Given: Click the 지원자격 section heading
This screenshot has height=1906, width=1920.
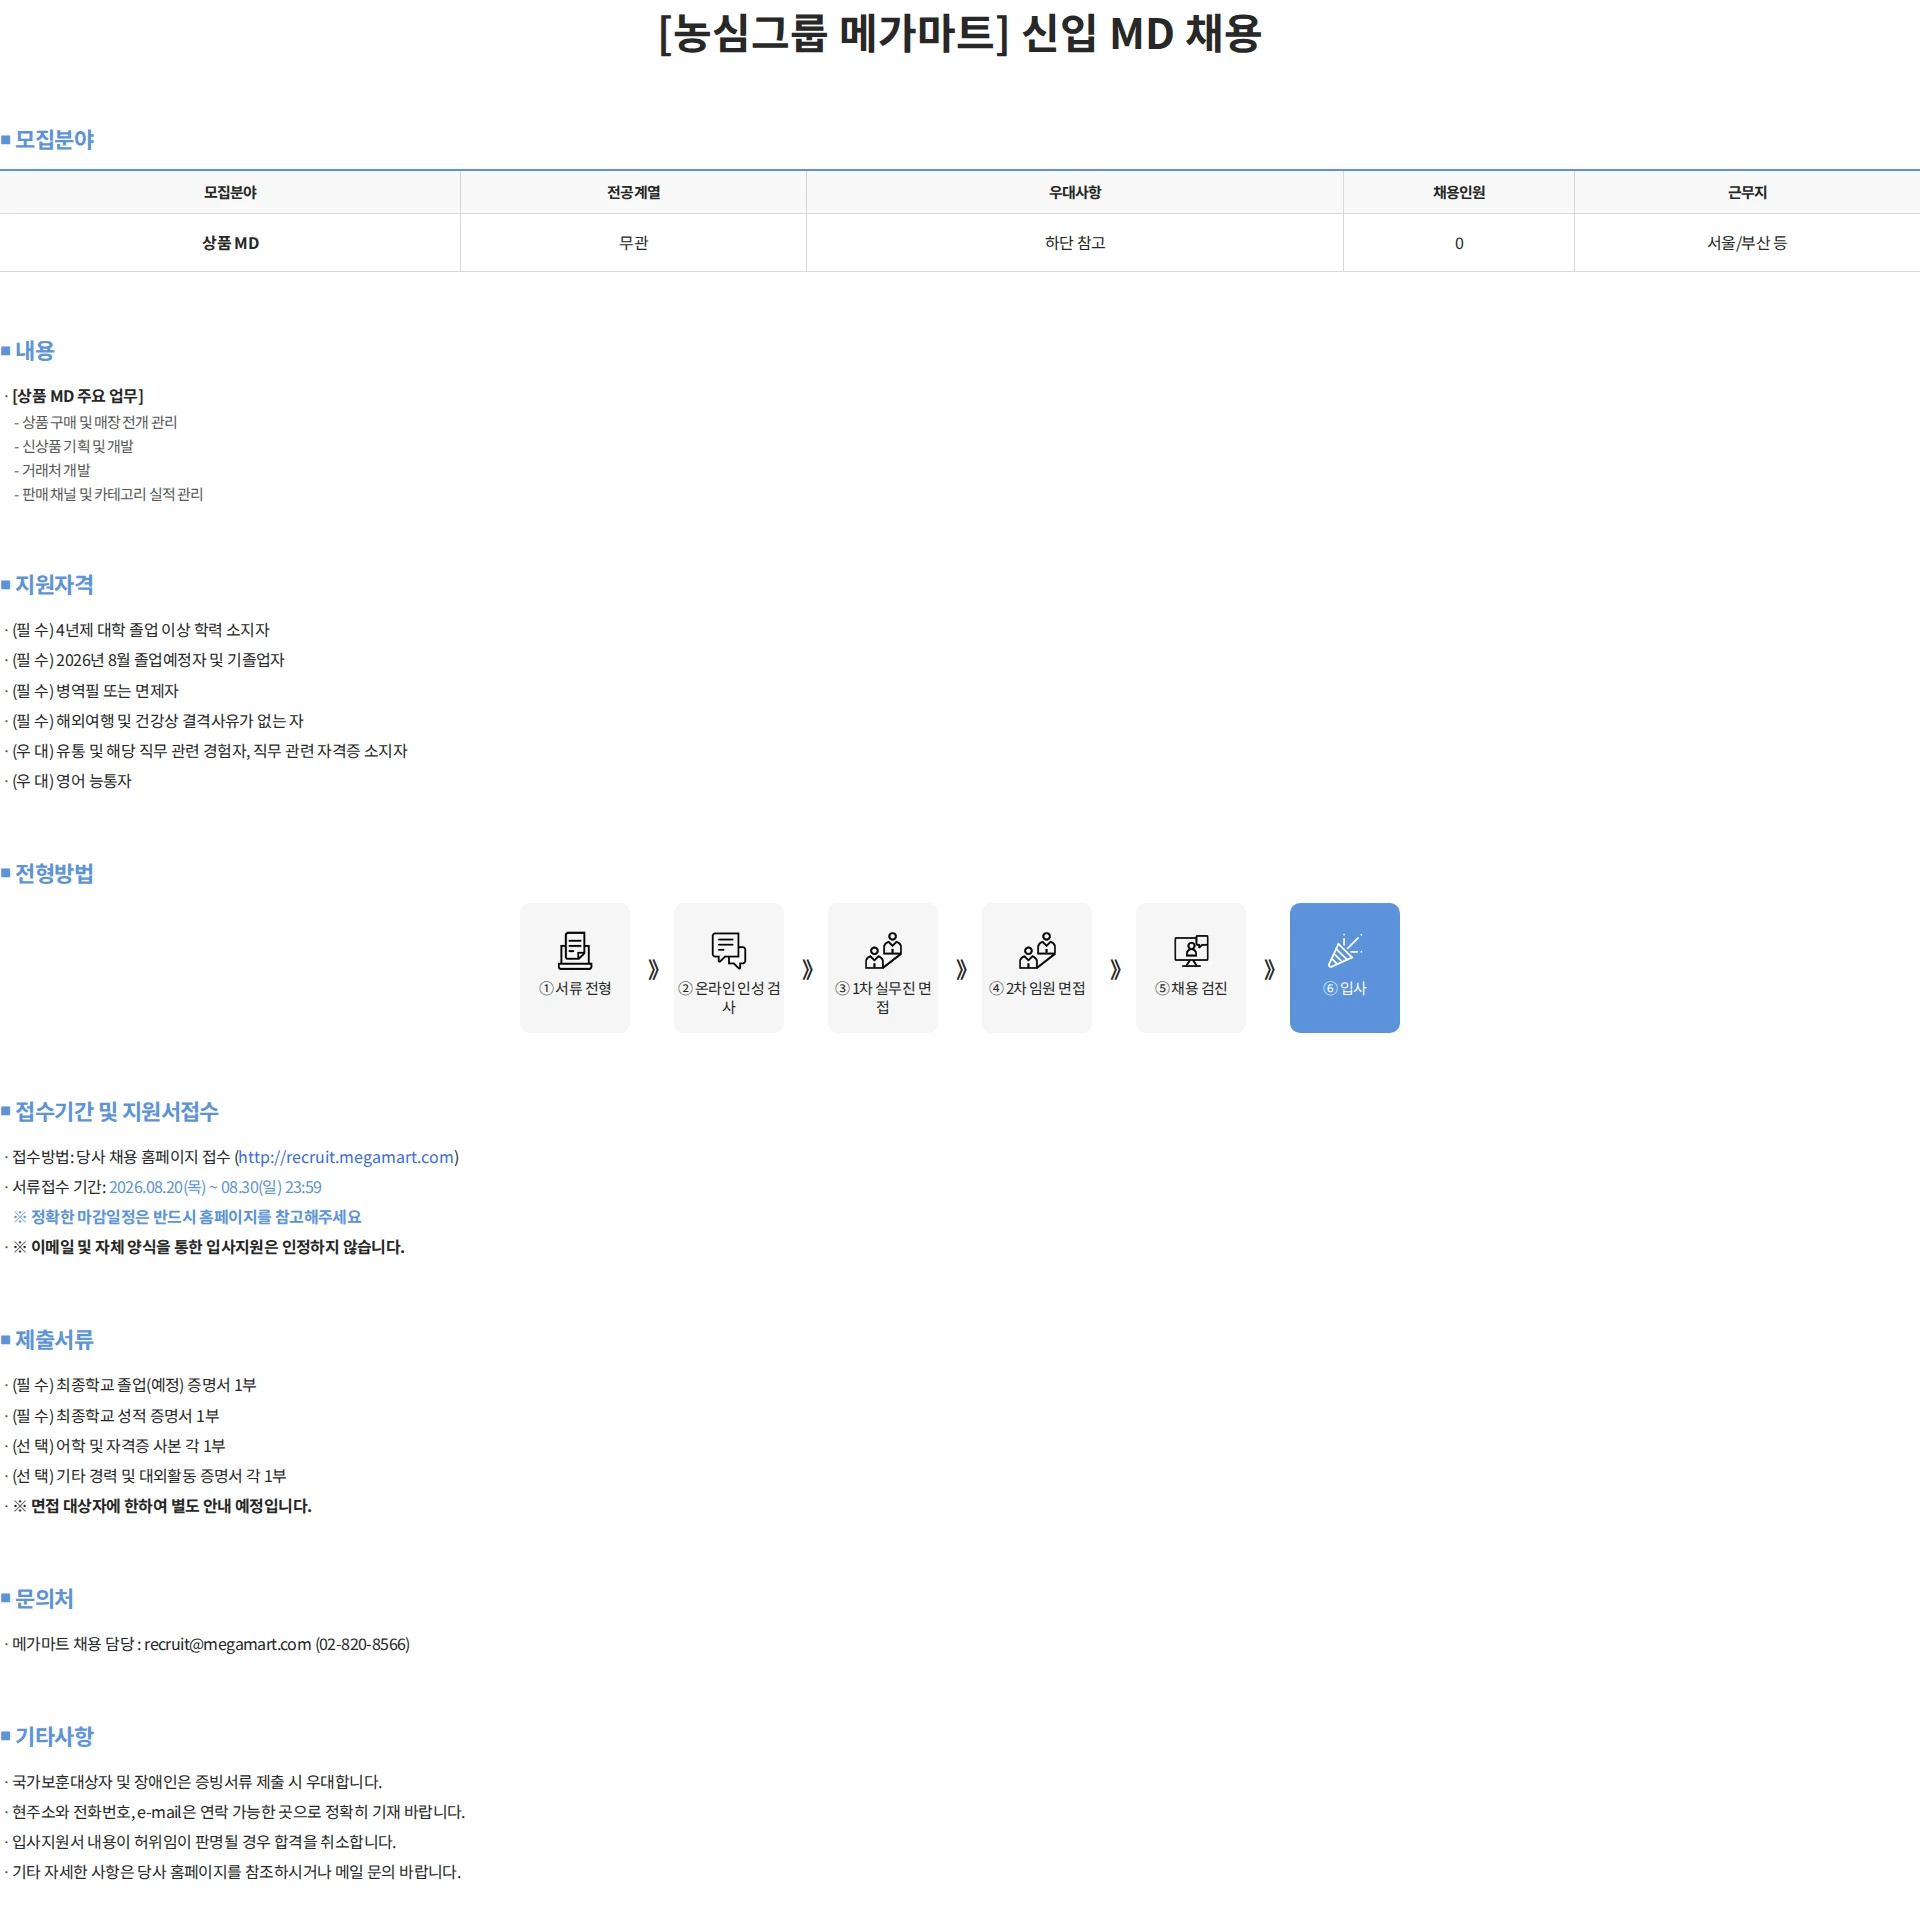Looking at the screenshot, I should 54,584.
